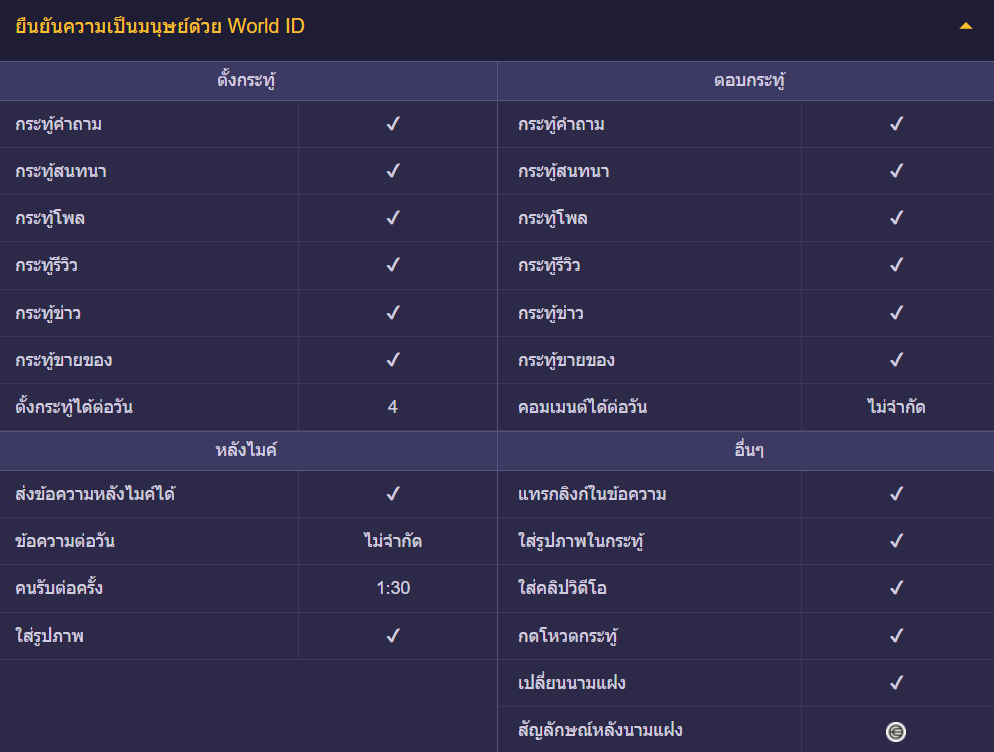
Task: Click checkmark for ตอบกระทู้ กระทู้ข่าว
Action: [x=896, y=313]
